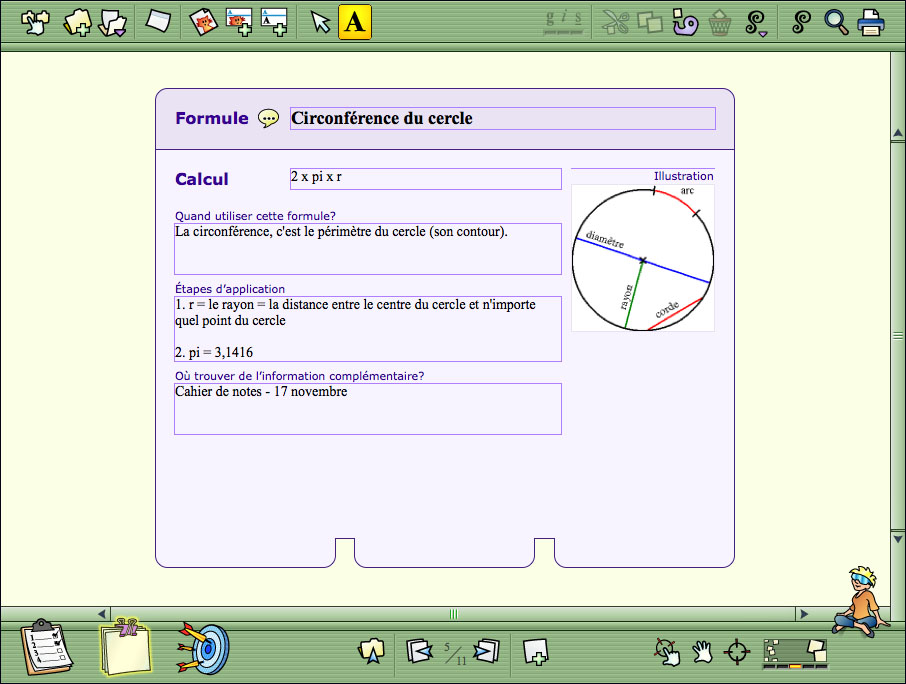The height and width of the screenshot is (684, 906).
Task: Click the Illustration label
Action: (684, 176)
